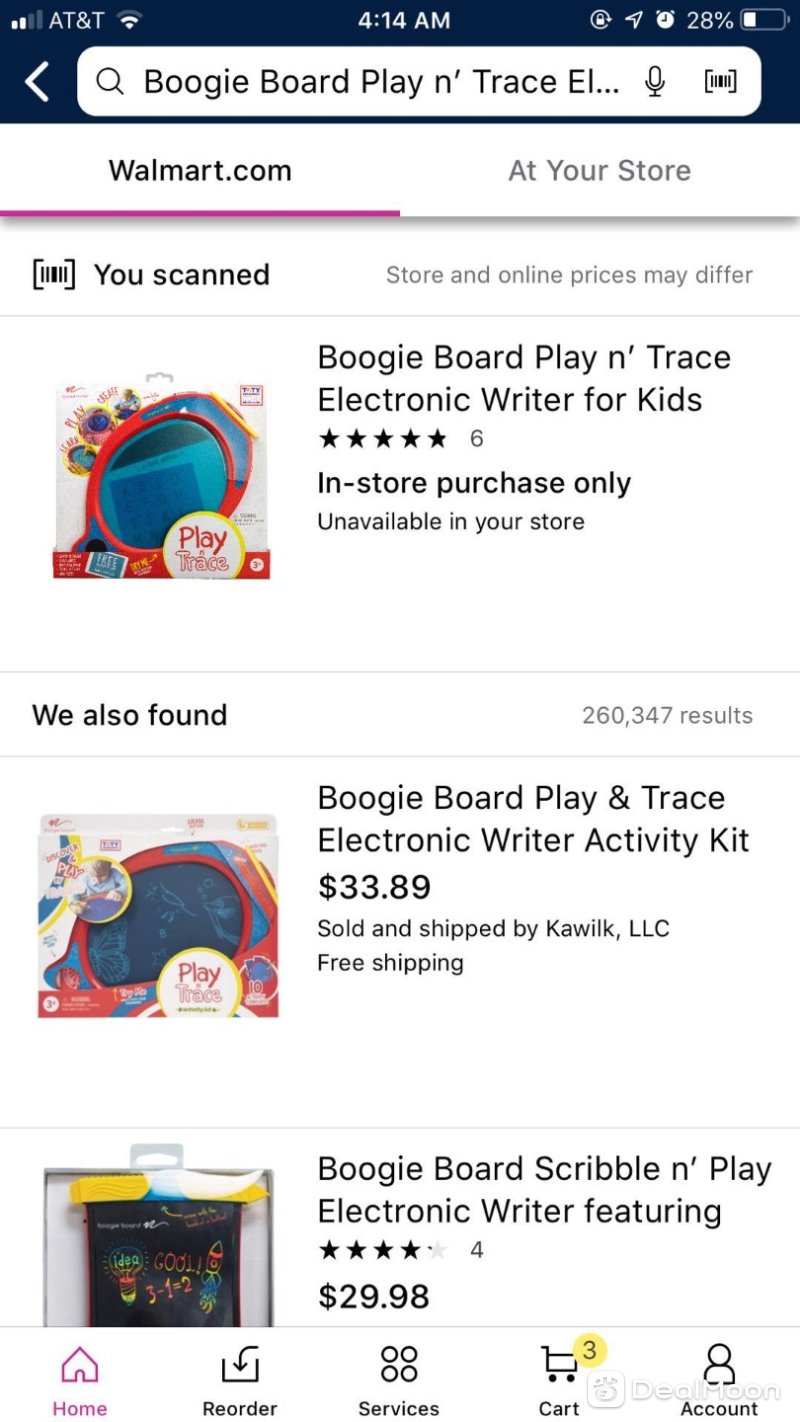
Task: Select the Walmart.com tab
Action: tap(200, 171)
